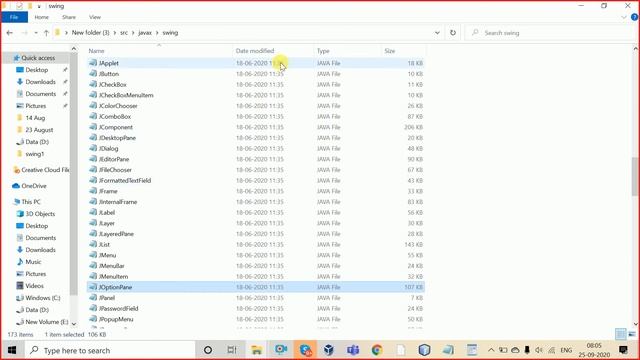Switch to large icons view layout
Image resolution: width=640 pixels, height=360 pixels.
(632, 334)
